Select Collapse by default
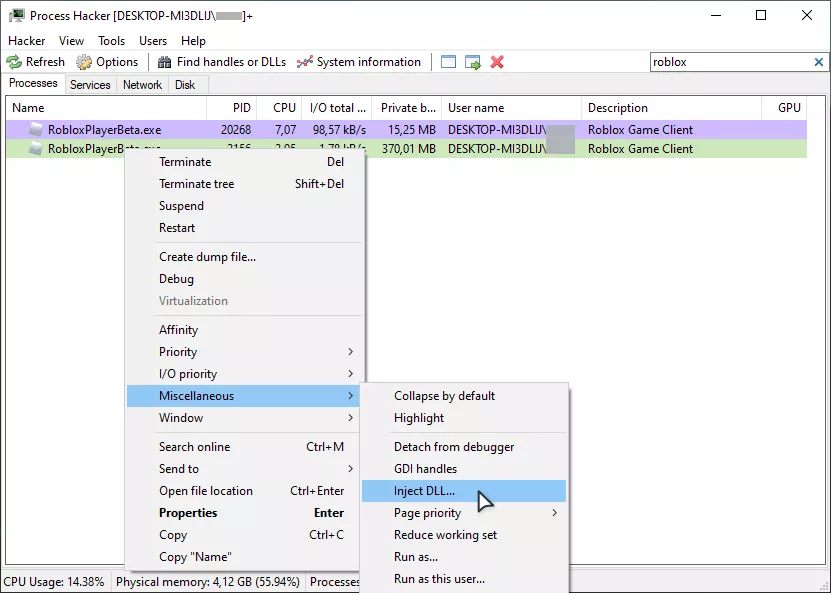The height and width of the screenshot is (593, 831). tap(464, 396)
